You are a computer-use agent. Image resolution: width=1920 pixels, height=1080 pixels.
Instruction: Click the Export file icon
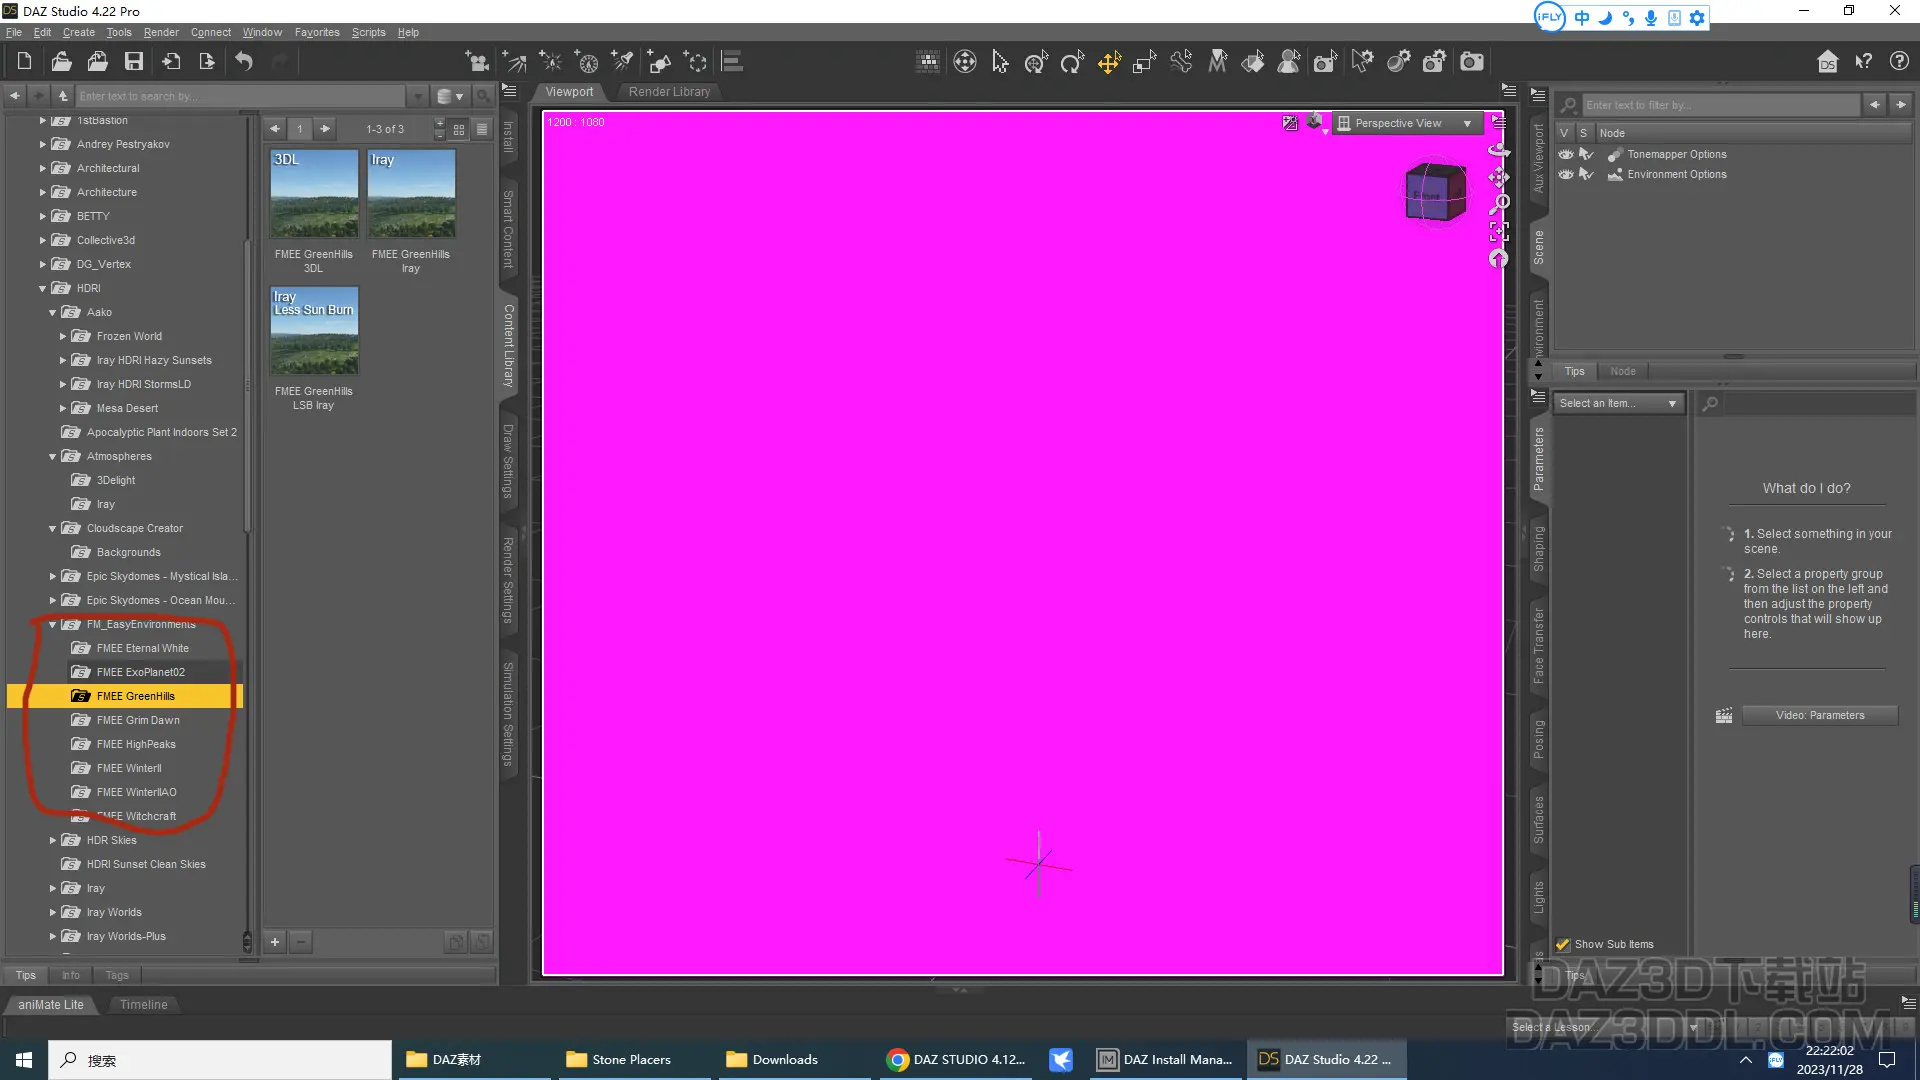207,62
